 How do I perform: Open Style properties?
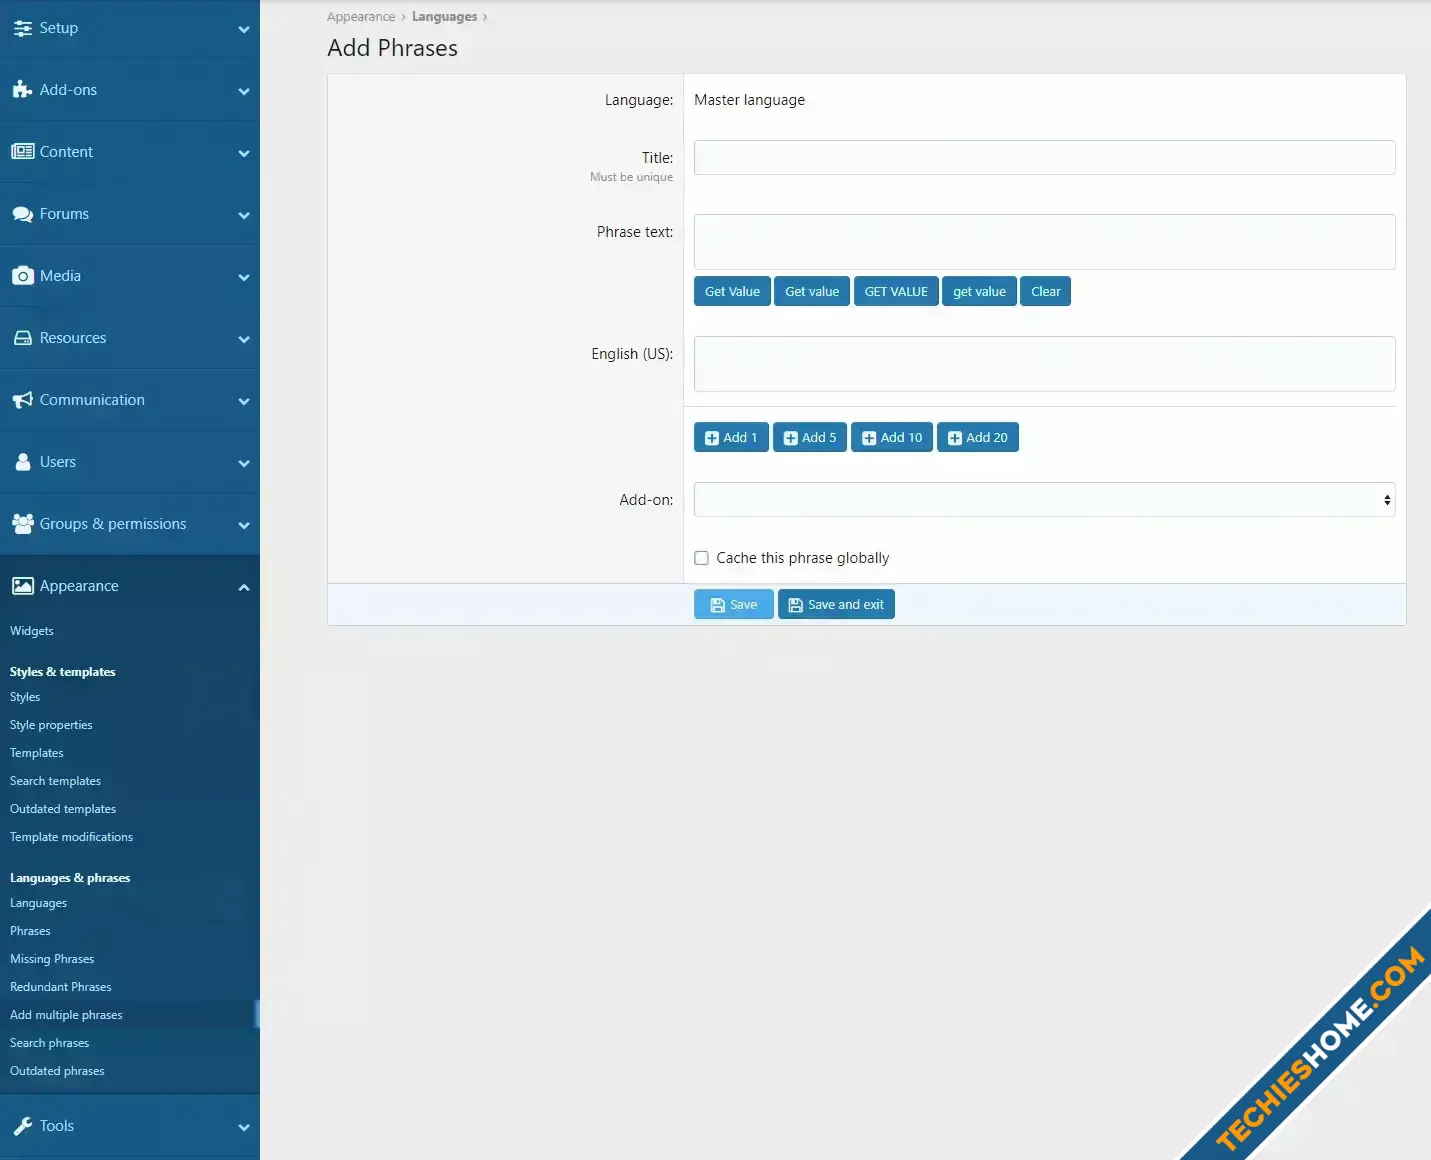coord(51,725)
